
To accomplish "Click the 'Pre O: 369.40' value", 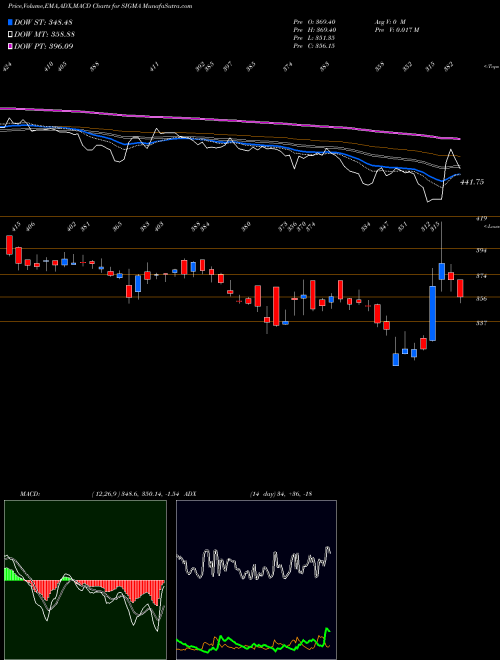I will click(314, 22).
